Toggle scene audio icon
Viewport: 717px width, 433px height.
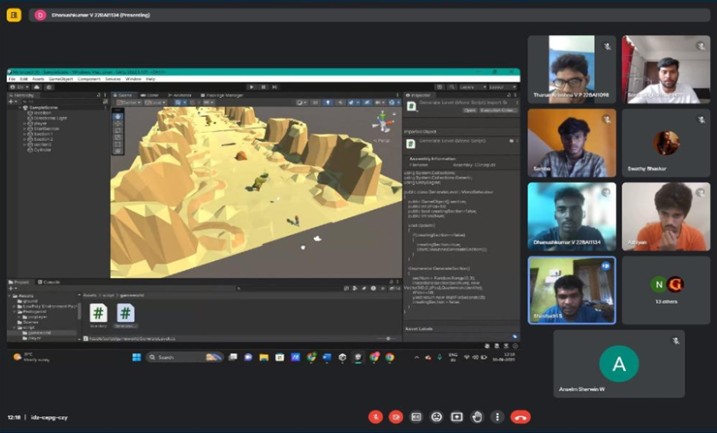point(341,102)
